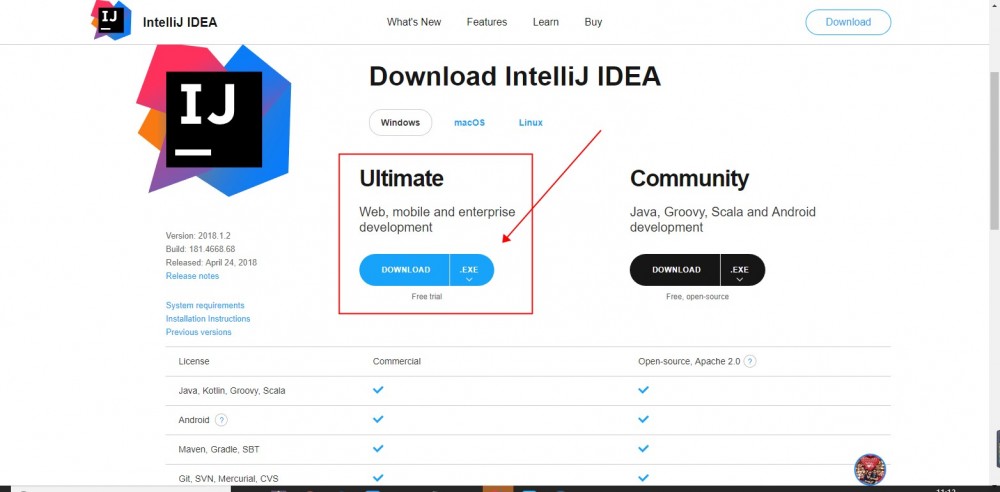Screen dimensions: 1000x492
Task: Click the 'Free, open-source' caption
Action: pos(697,297)
